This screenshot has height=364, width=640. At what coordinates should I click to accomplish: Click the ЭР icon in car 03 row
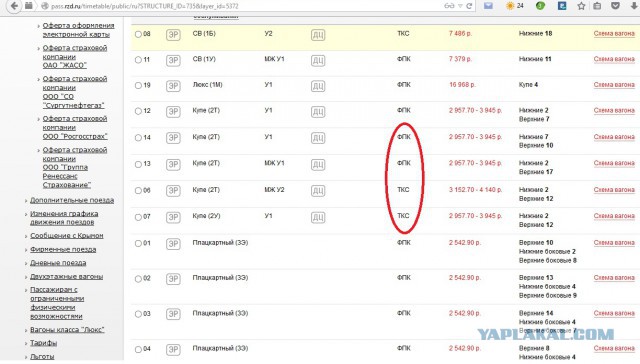[x=173, y=314]
